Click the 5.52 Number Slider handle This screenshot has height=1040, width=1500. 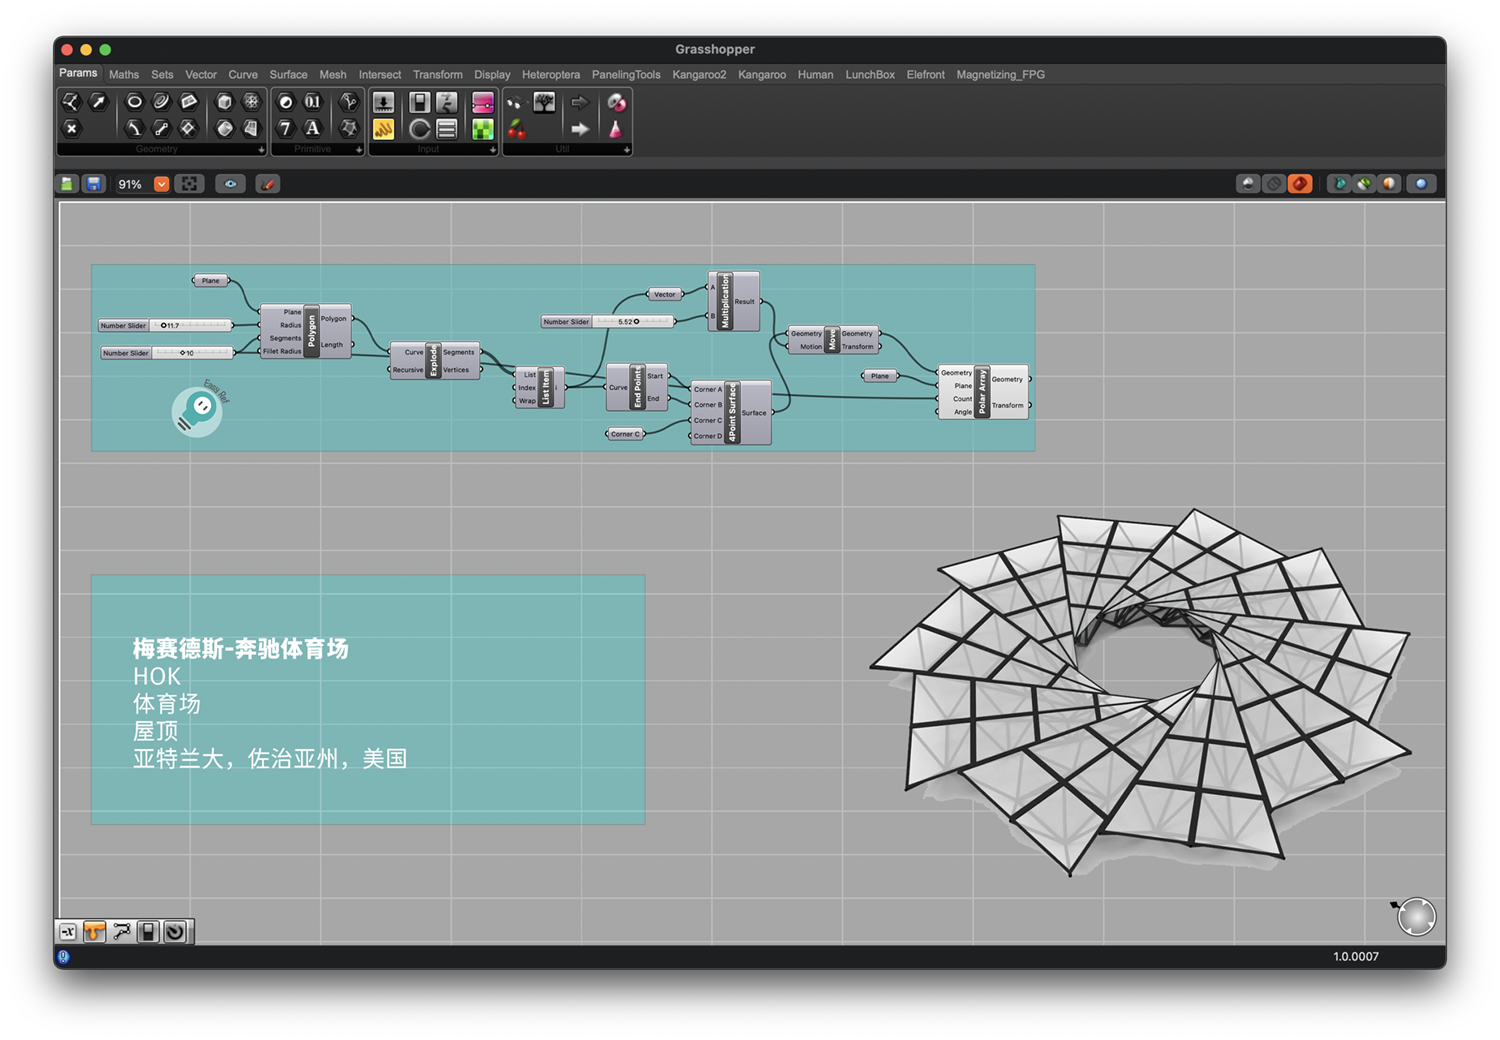point(636,322)
